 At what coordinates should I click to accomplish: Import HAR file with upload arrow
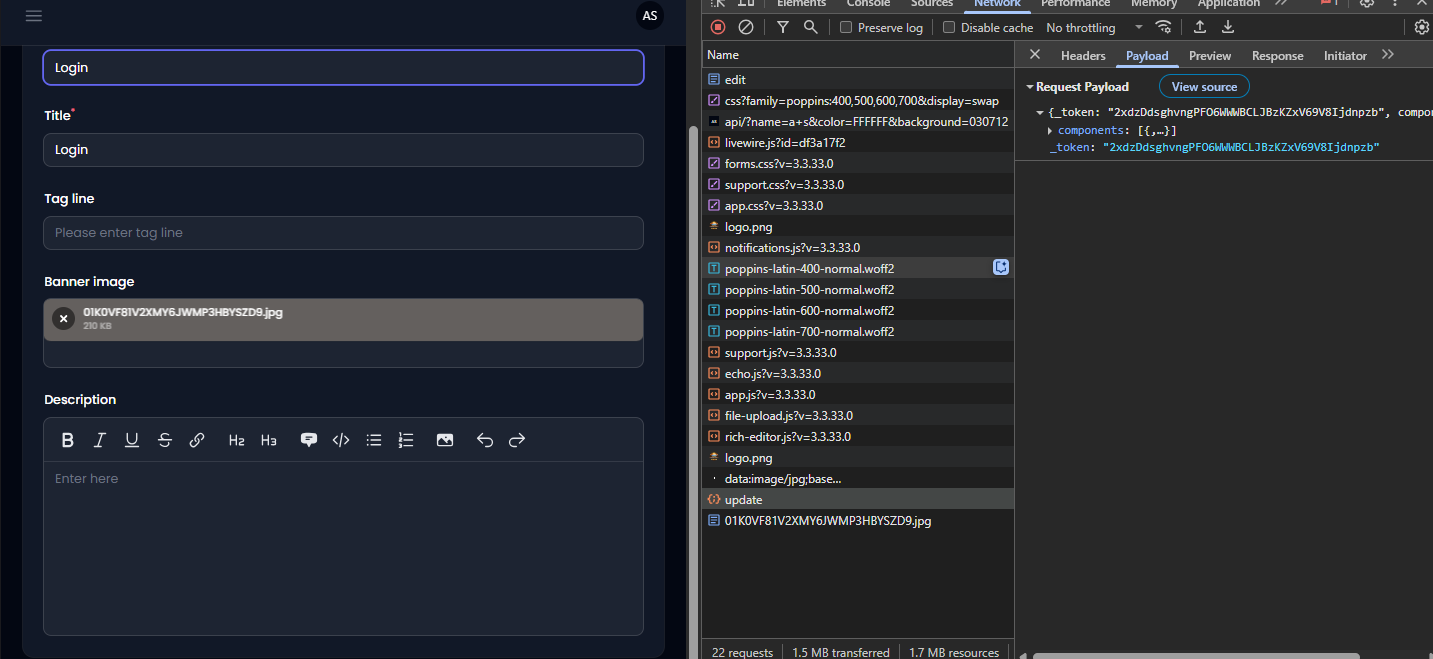(1200, 27)
